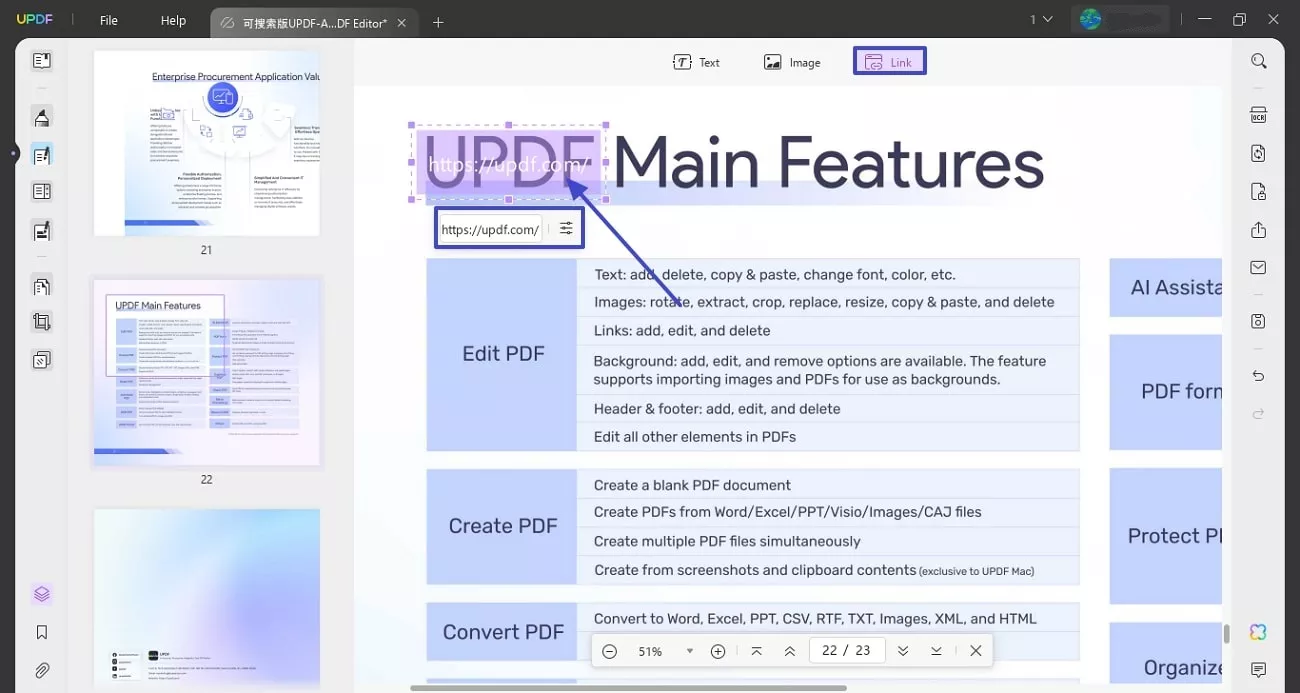This screenshot has height=693, width=1300.
Task: Open the Attachments paperclip icon
Action: coord(41,670)
